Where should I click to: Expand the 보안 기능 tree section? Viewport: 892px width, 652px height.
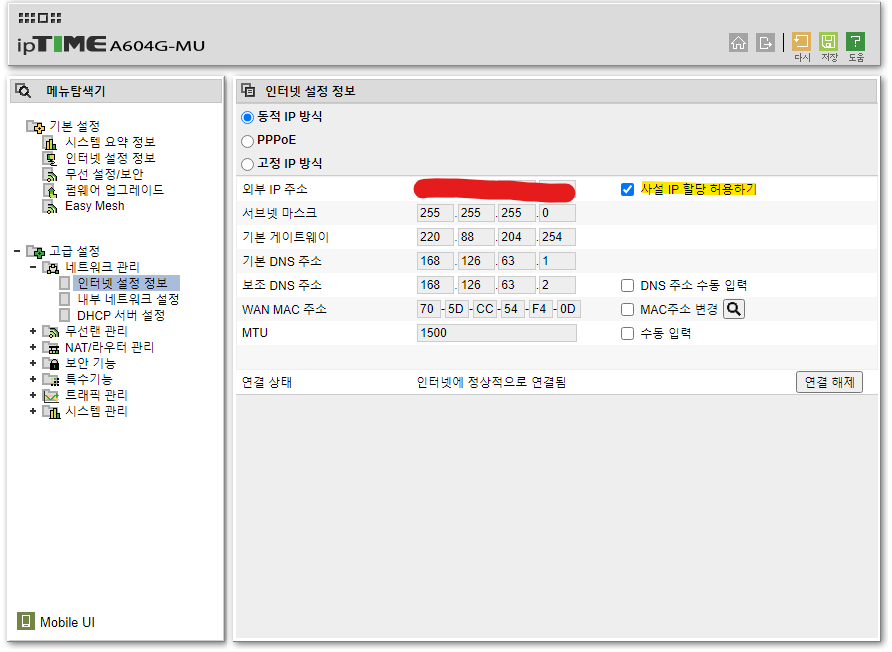tap(32, 362)
